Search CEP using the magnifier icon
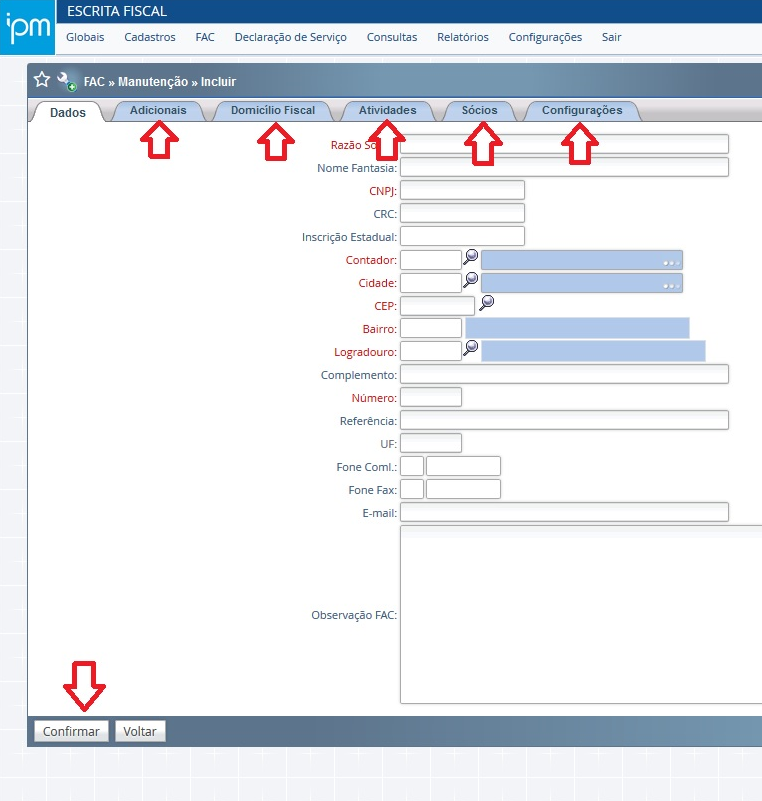 click(487, 302)
